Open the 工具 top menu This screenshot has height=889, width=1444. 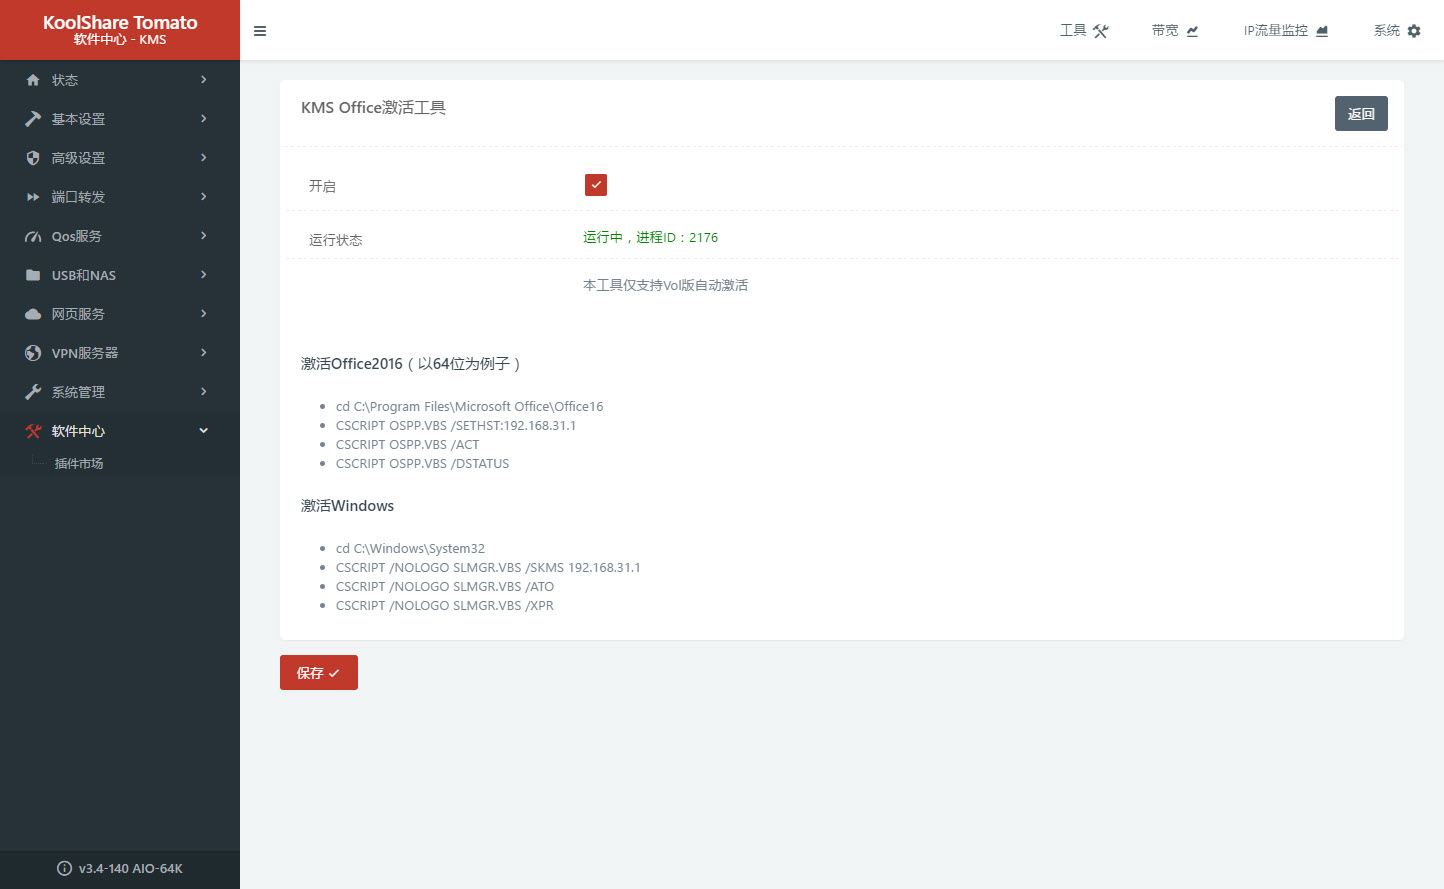[x=1084, y=31]
